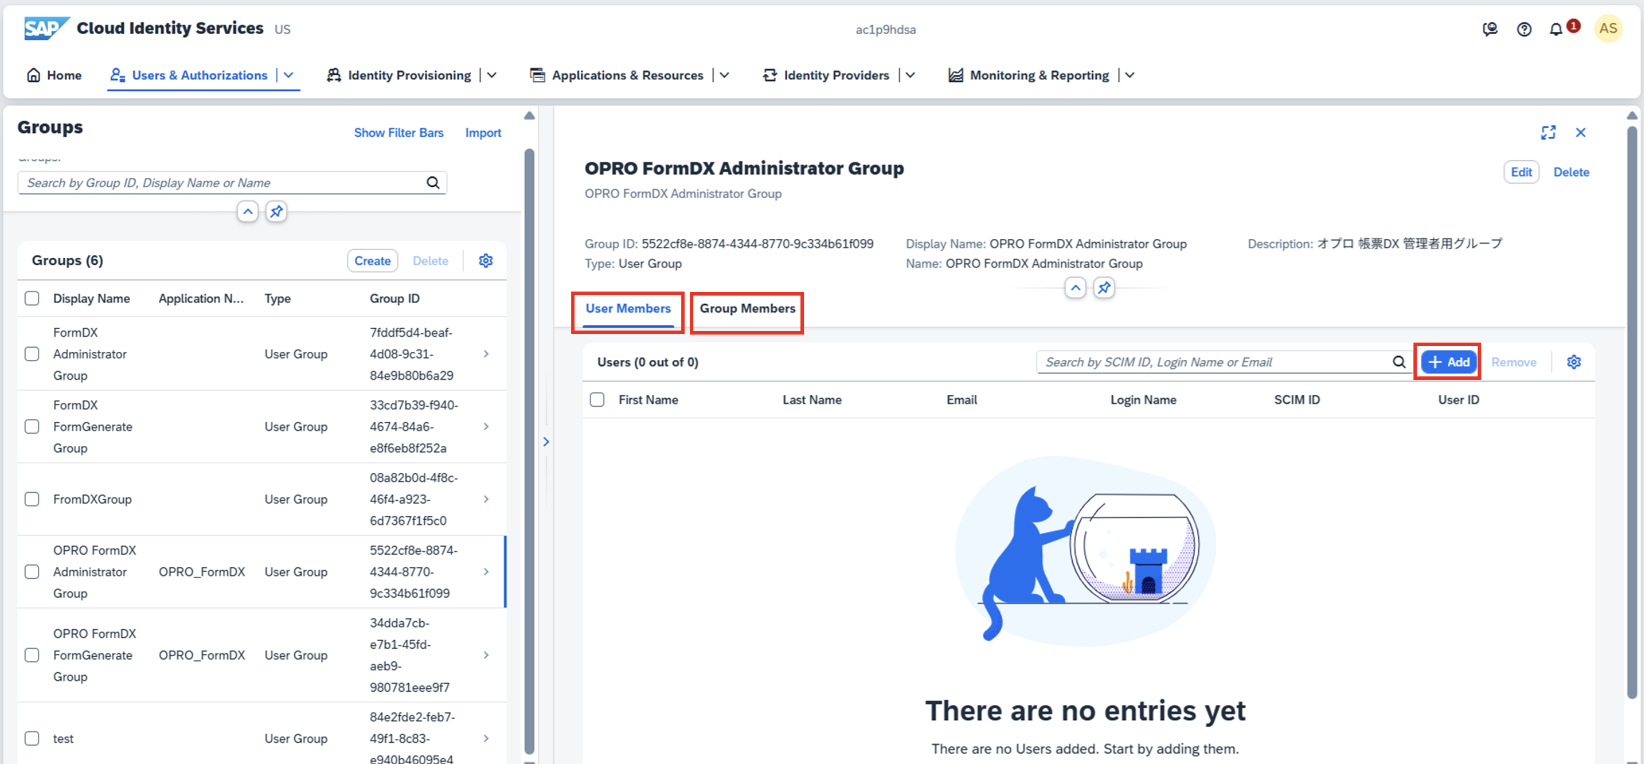Expand Users & Authorizations dropdown arrow
This screenshot has height=764, width=1644.
click(x=289, y=75)
